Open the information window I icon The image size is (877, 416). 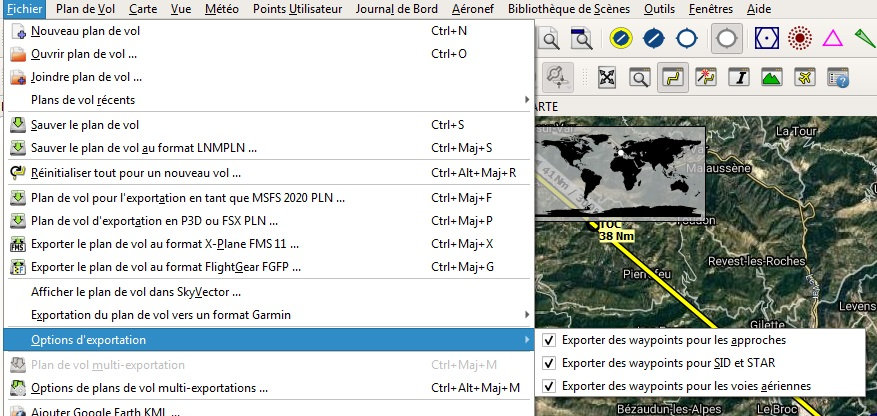click(739, 77)
